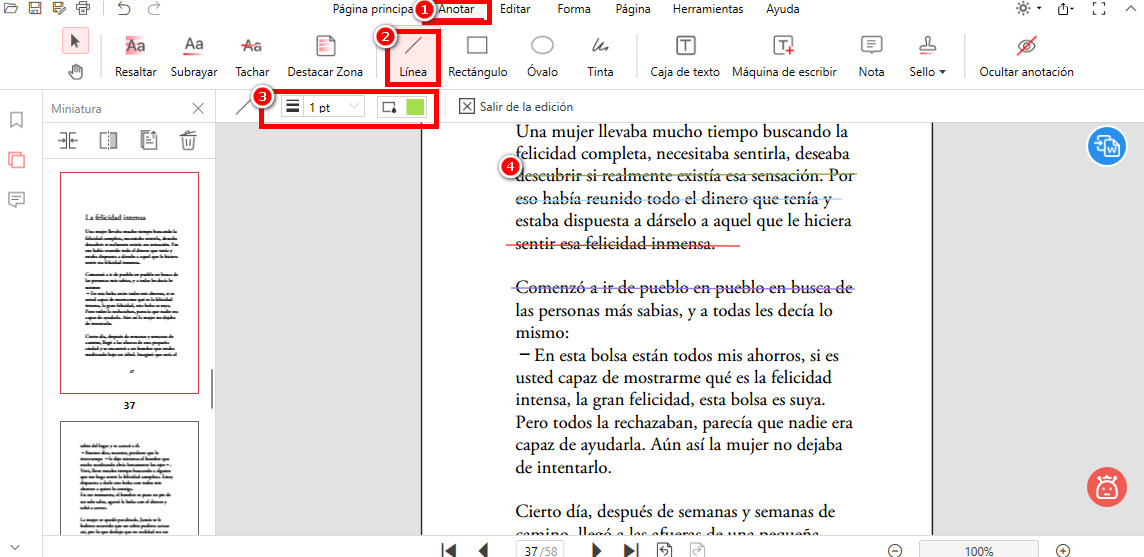Undo the last action

click(x=124, y=9)
